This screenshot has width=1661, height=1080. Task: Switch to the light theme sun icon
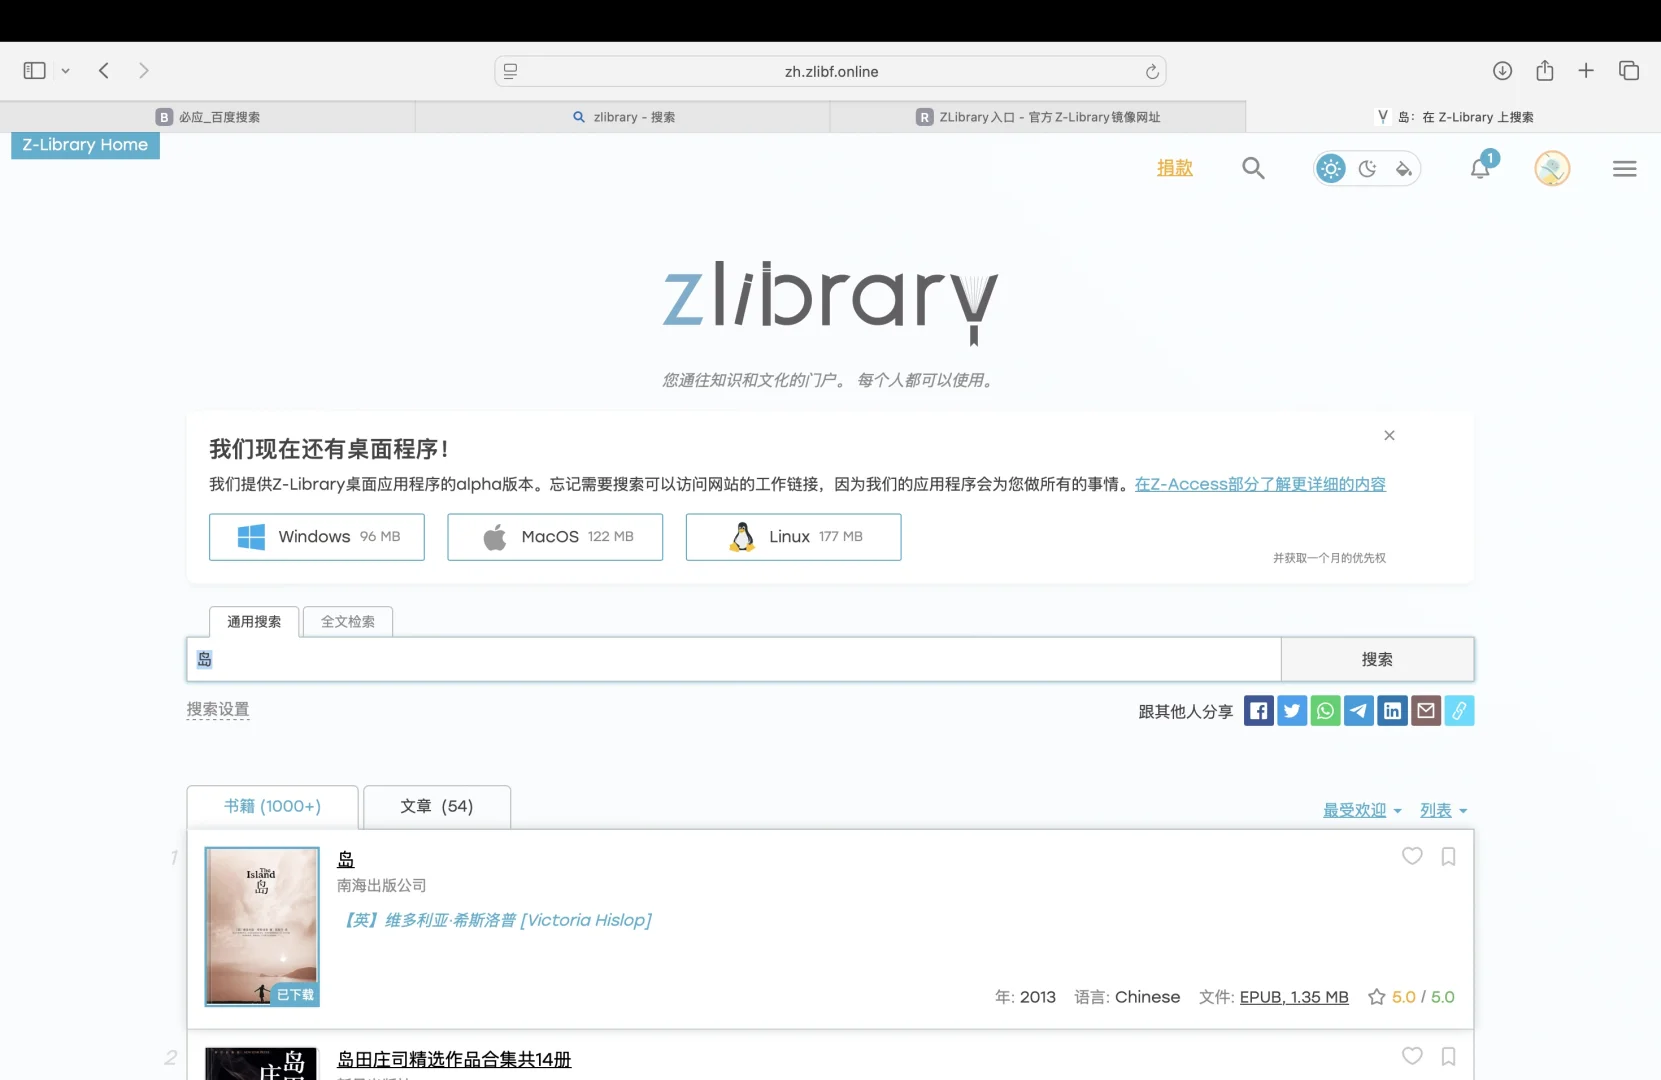(1331, 168)
